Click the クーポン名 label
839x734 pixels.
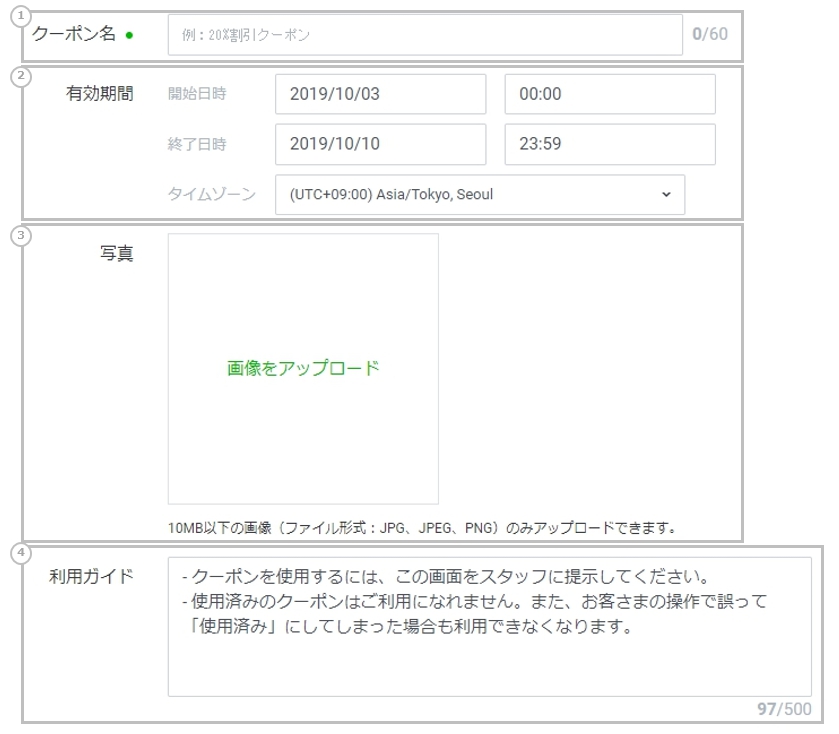(x=74, y=34)
